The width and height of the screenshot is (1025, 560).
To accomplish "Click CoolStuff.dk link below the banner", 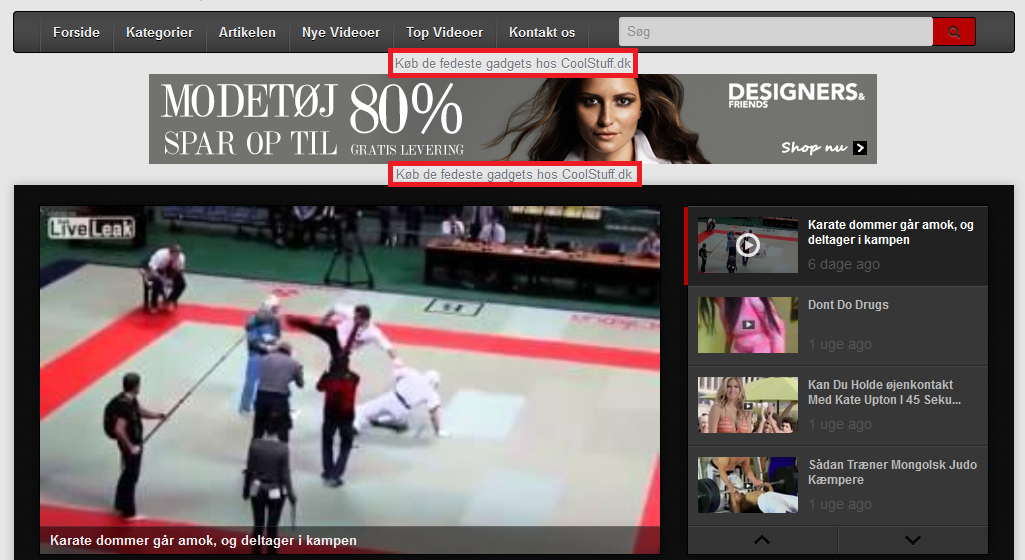I will tap(514, 175).
